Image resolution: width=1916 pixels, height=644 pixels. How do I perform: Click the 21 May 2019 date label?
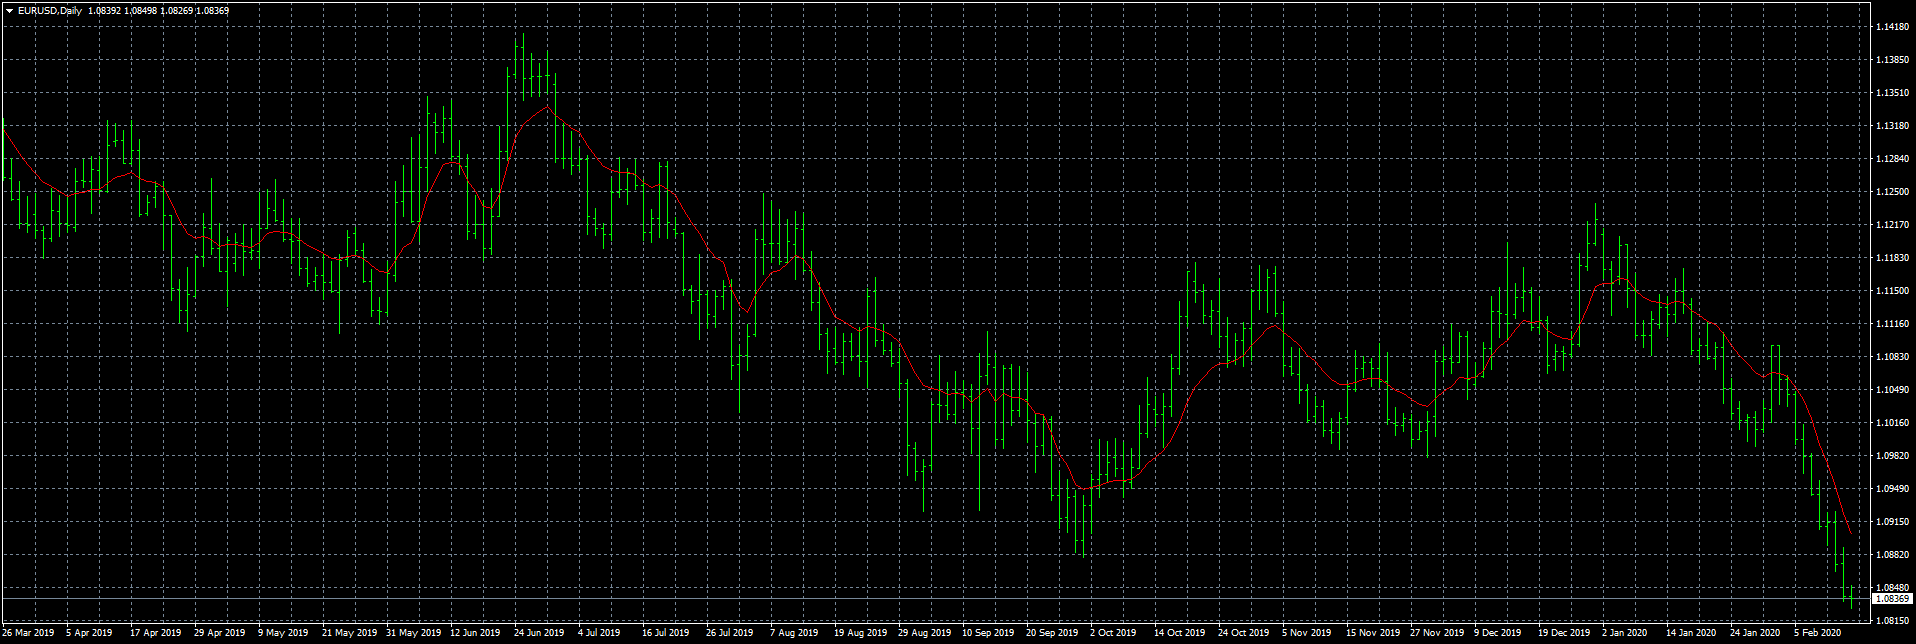(x=350, y=633)
